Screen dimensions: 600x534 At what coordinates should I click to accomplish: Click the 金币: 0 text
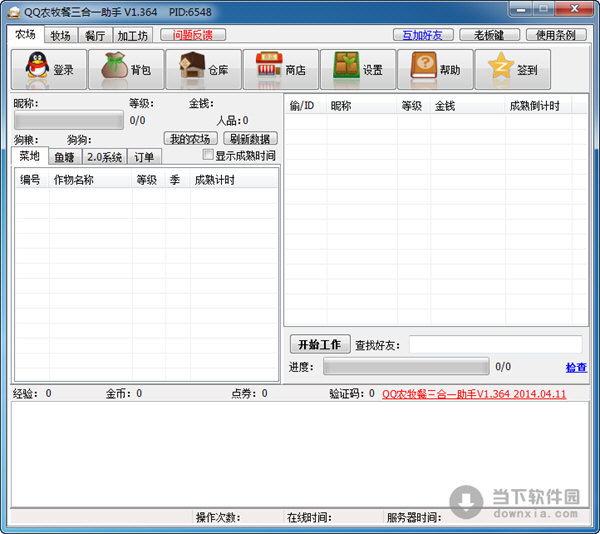click(124, 393)
